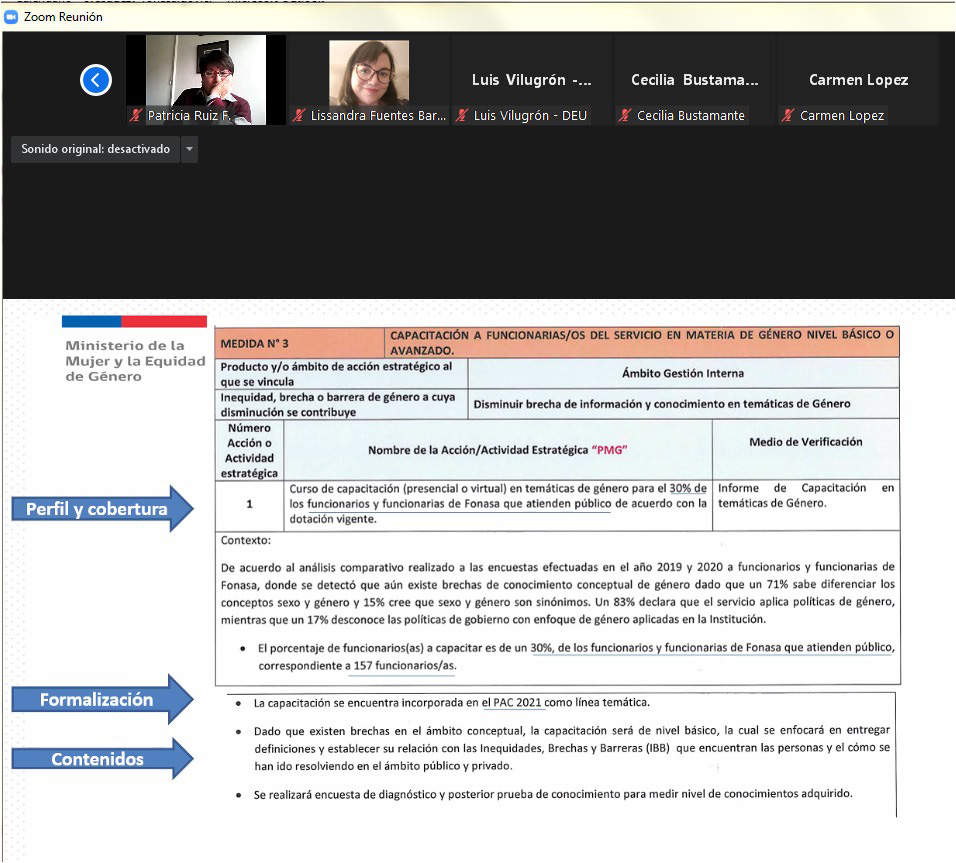The width and height of the screenshot is (956, 863).
Task: Click Luis Vilugrón's muted microphone icon
Action: click(x=462, y=116)
